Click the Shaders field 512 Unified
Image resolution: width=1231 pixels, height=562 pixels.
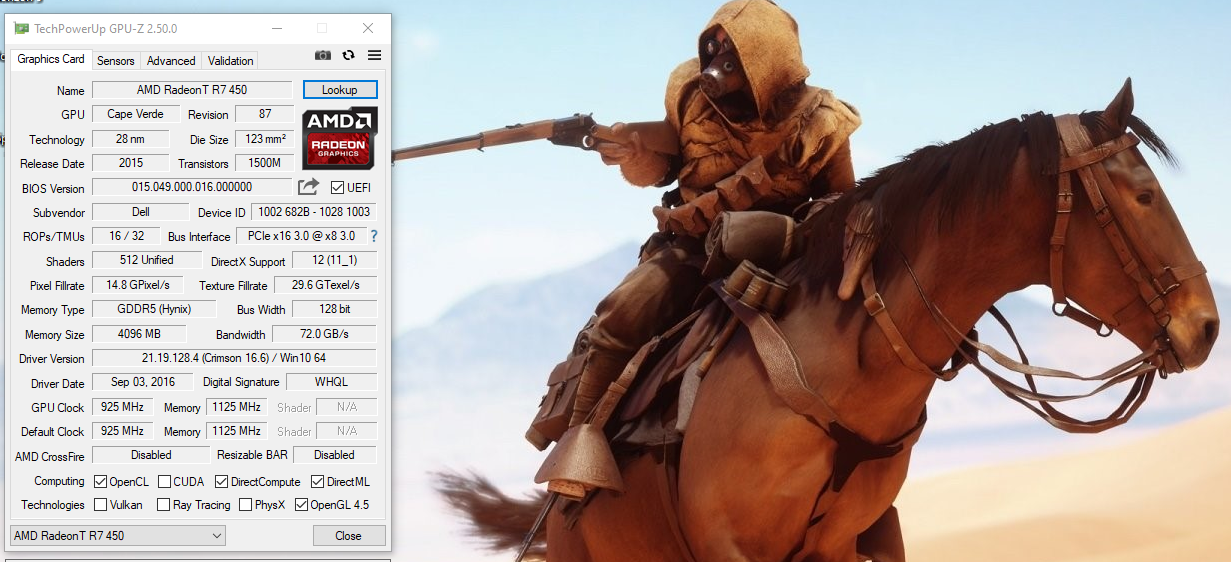click(x=146, y=260)
